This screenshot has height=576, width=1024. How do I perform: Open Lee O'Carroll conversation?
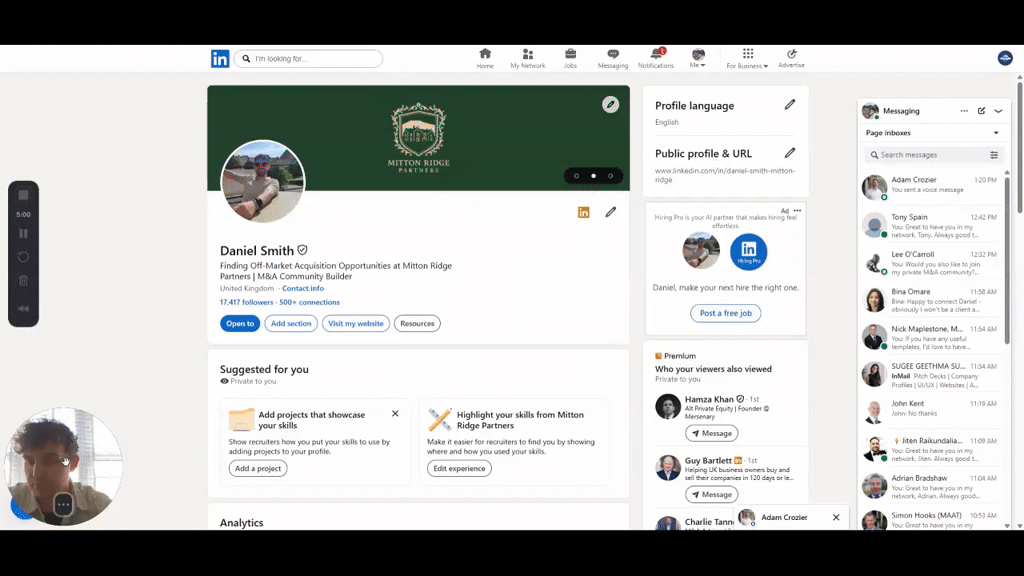(x=931, y=262)
